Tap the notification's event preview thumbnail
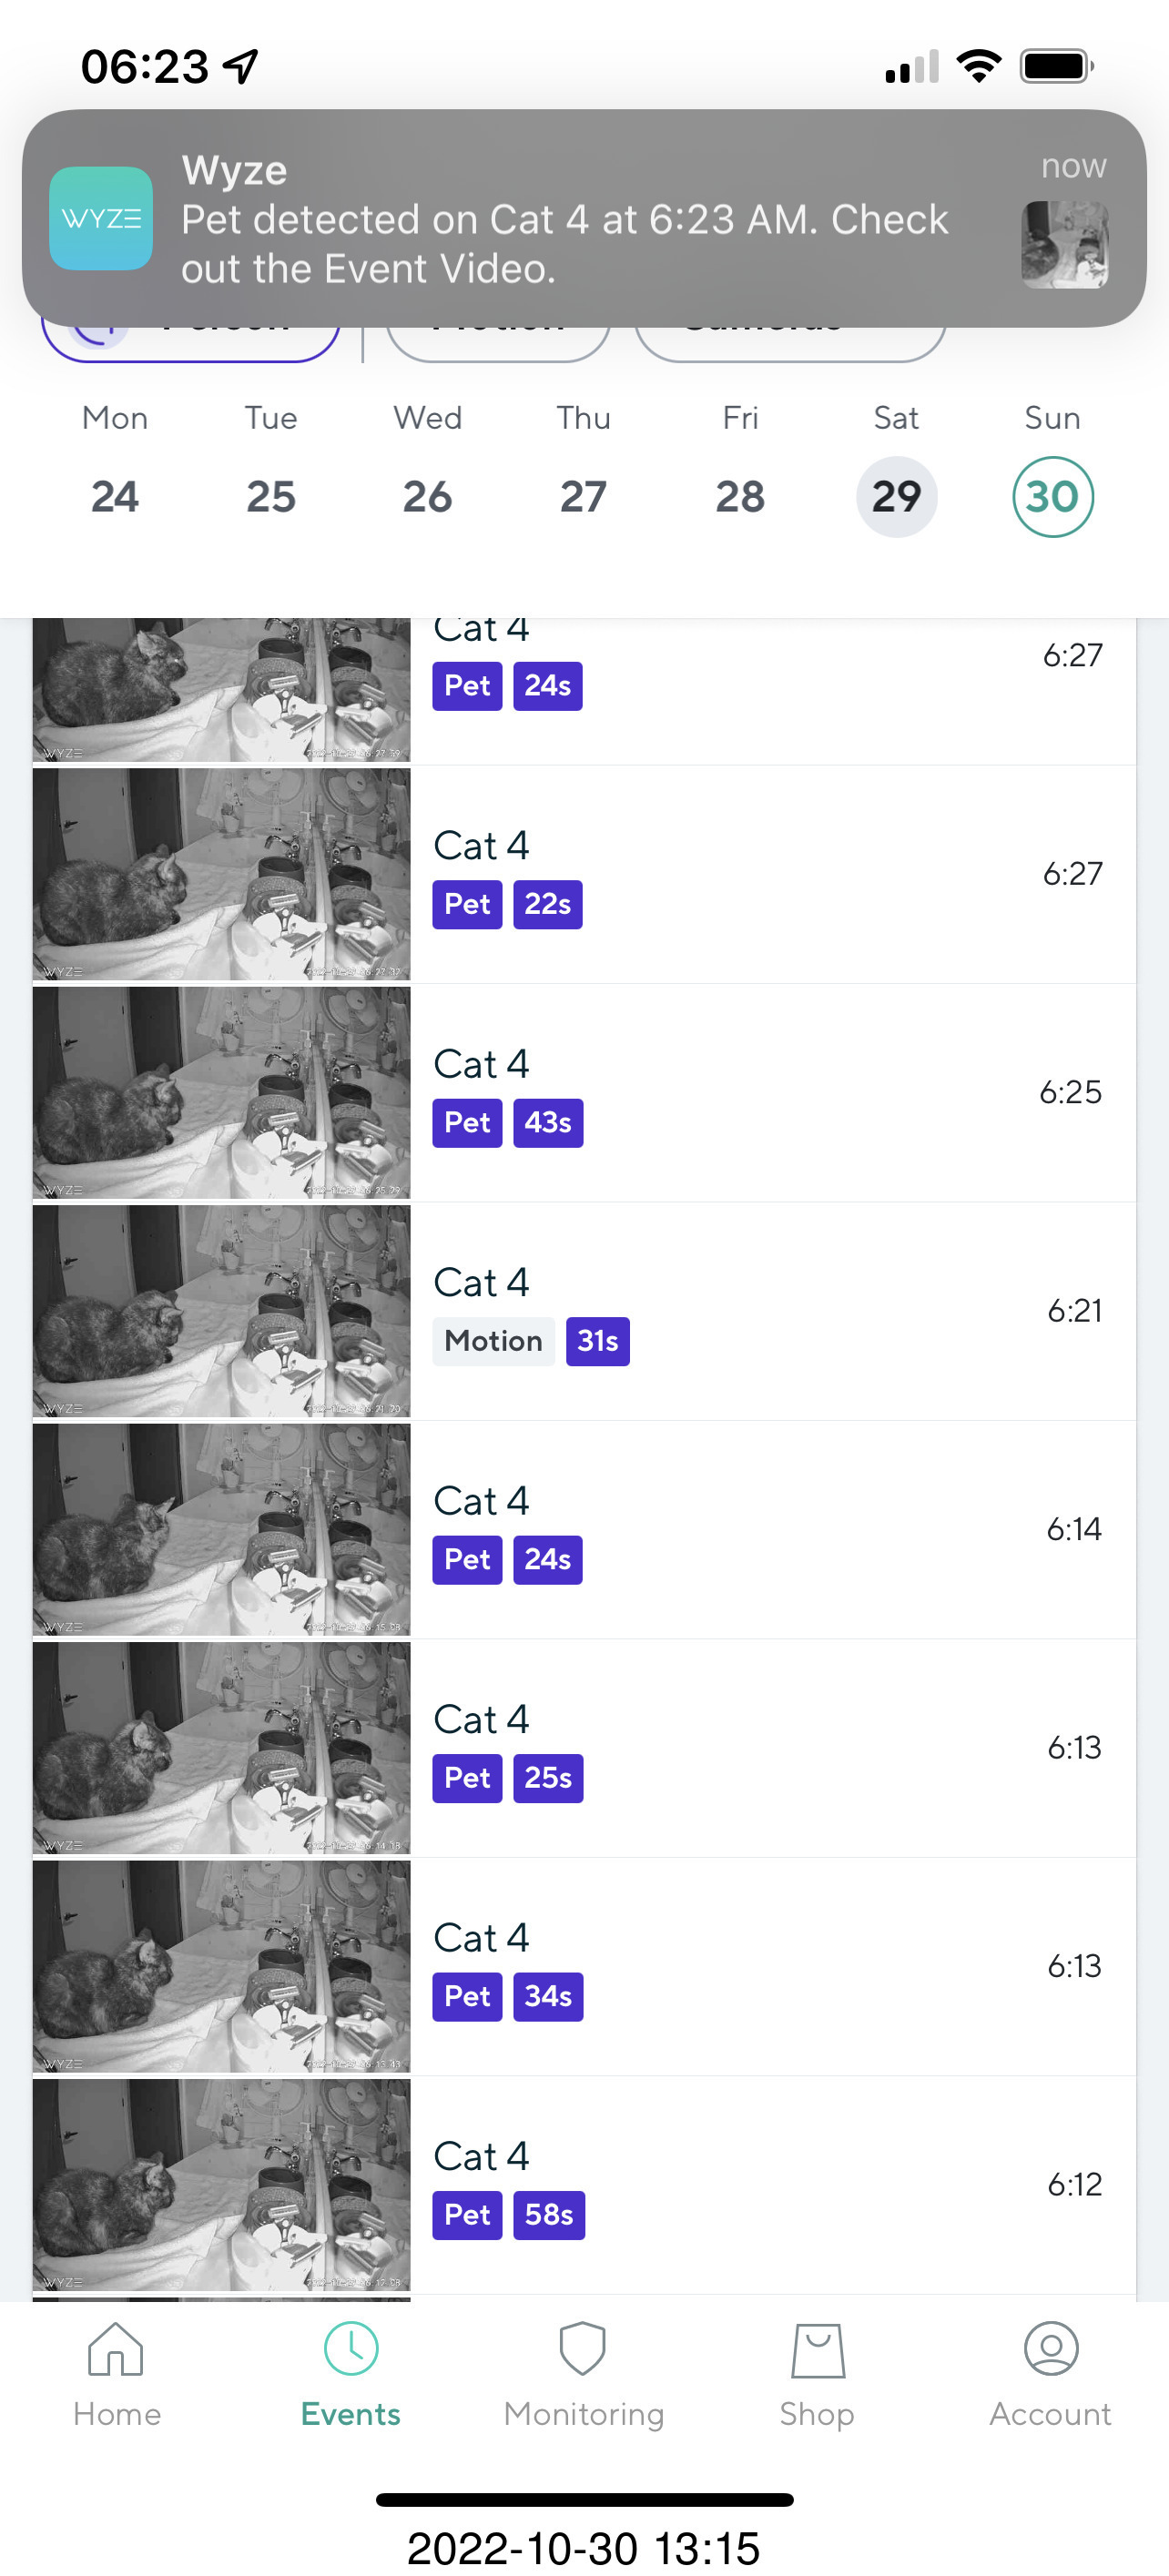This screenshot has height=2576, width=1169. click(1064, 245)
